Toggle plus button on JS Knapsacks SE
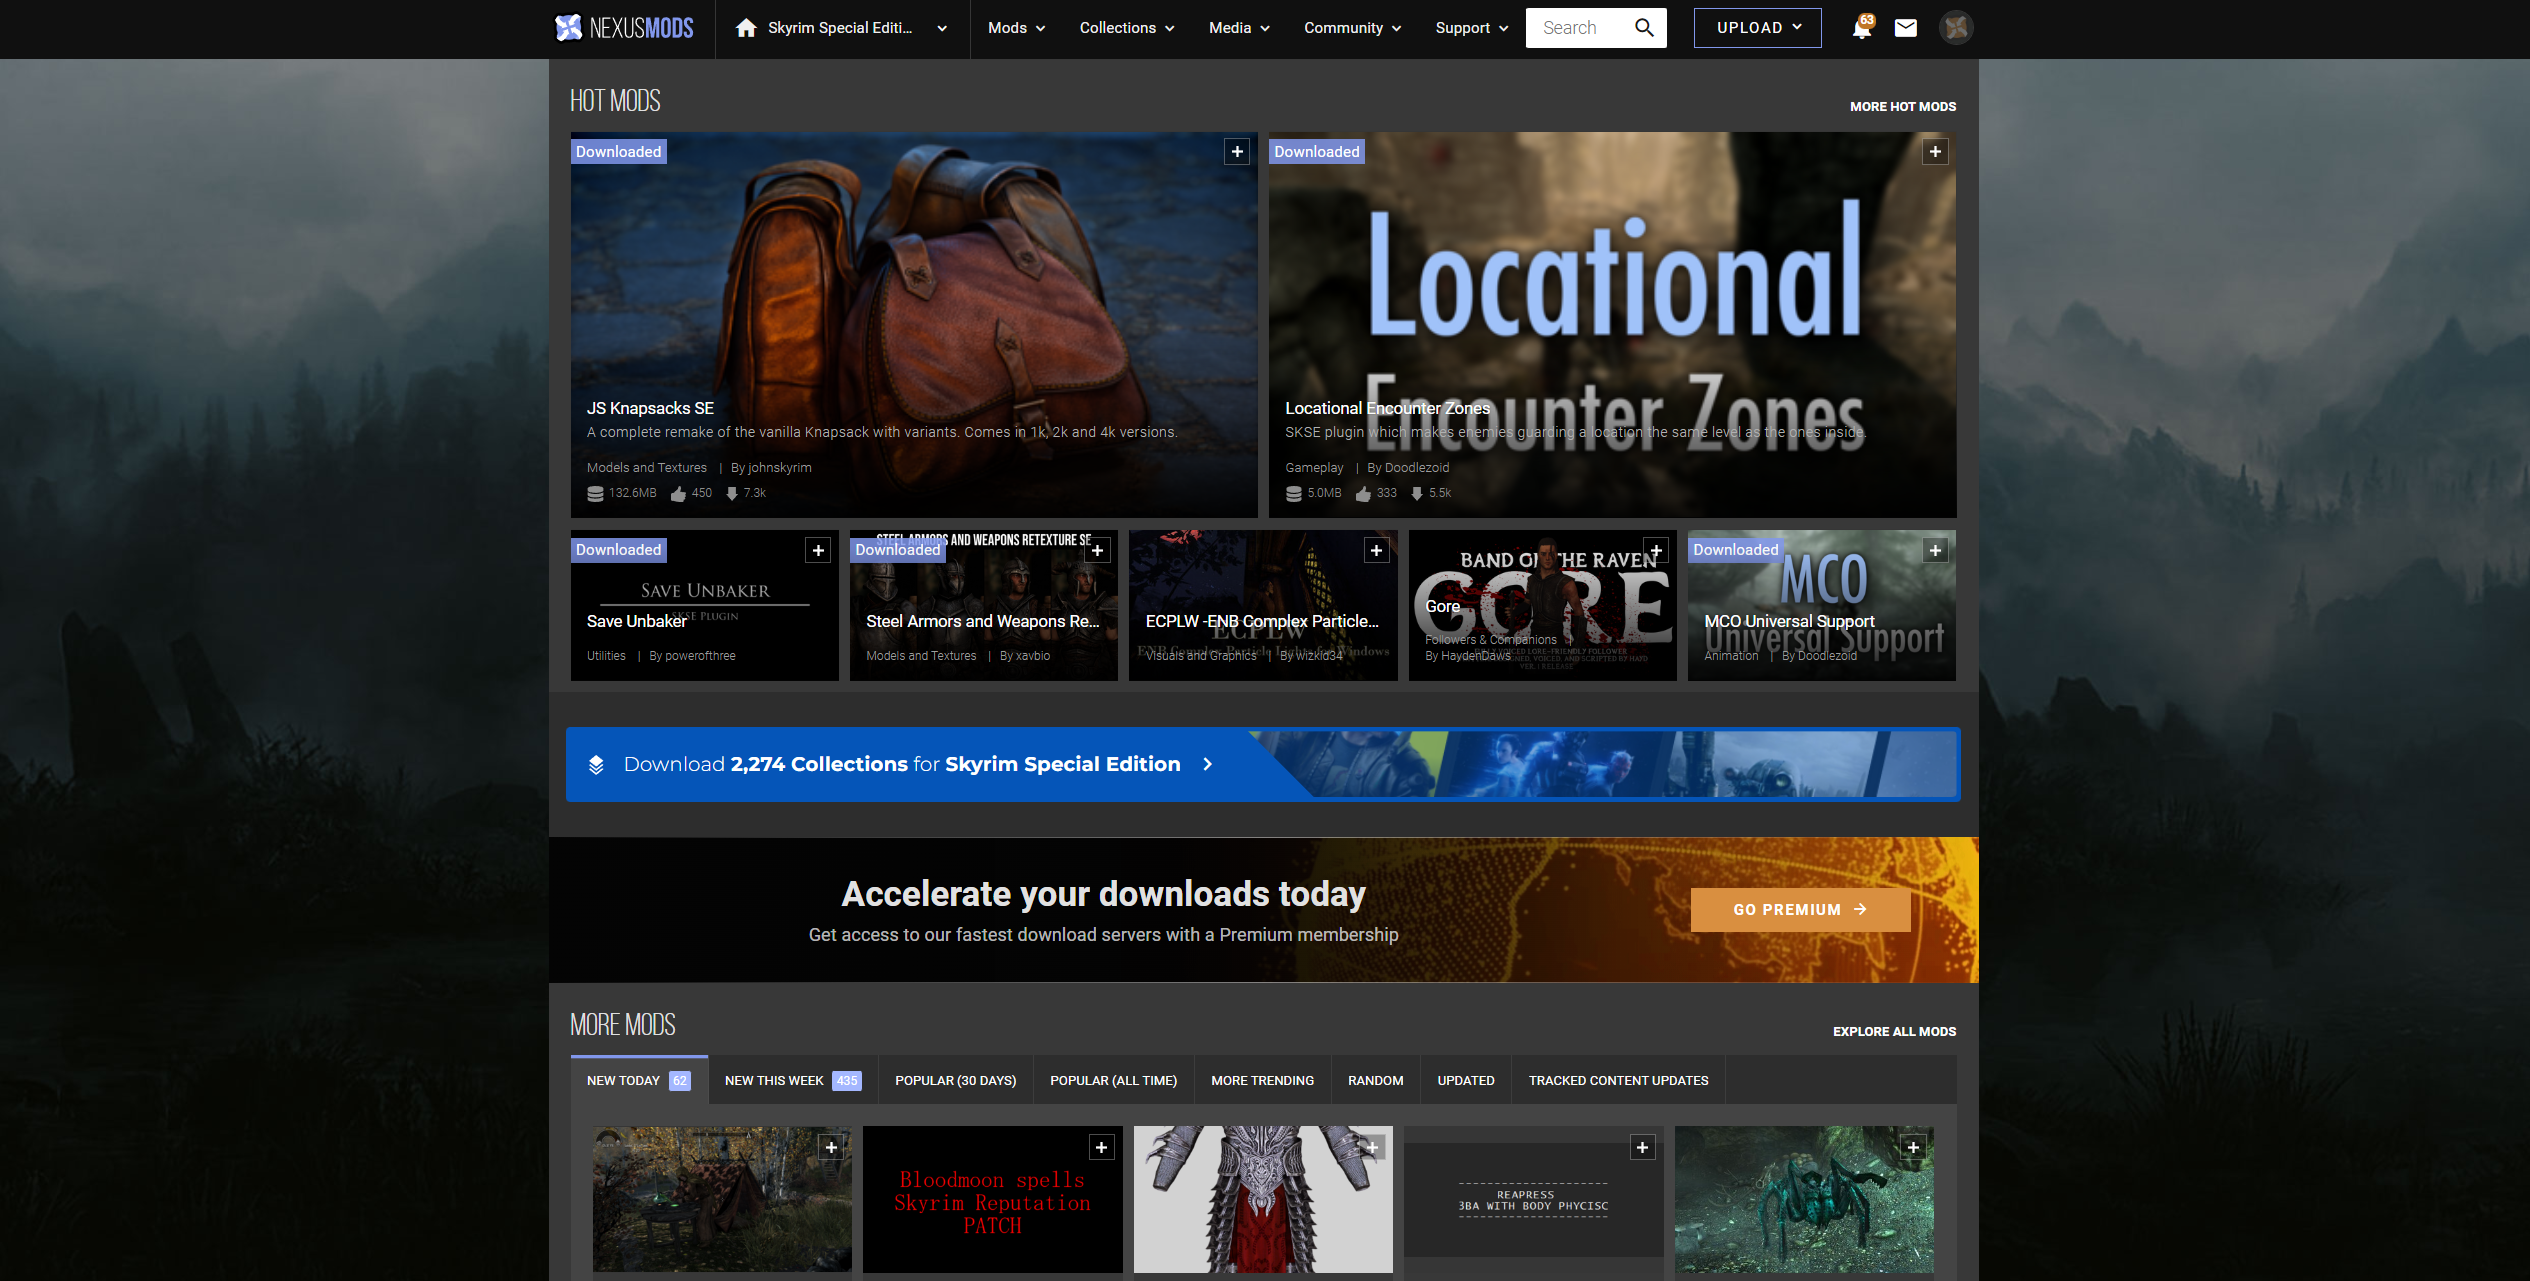 click(x=1237, y=152)
